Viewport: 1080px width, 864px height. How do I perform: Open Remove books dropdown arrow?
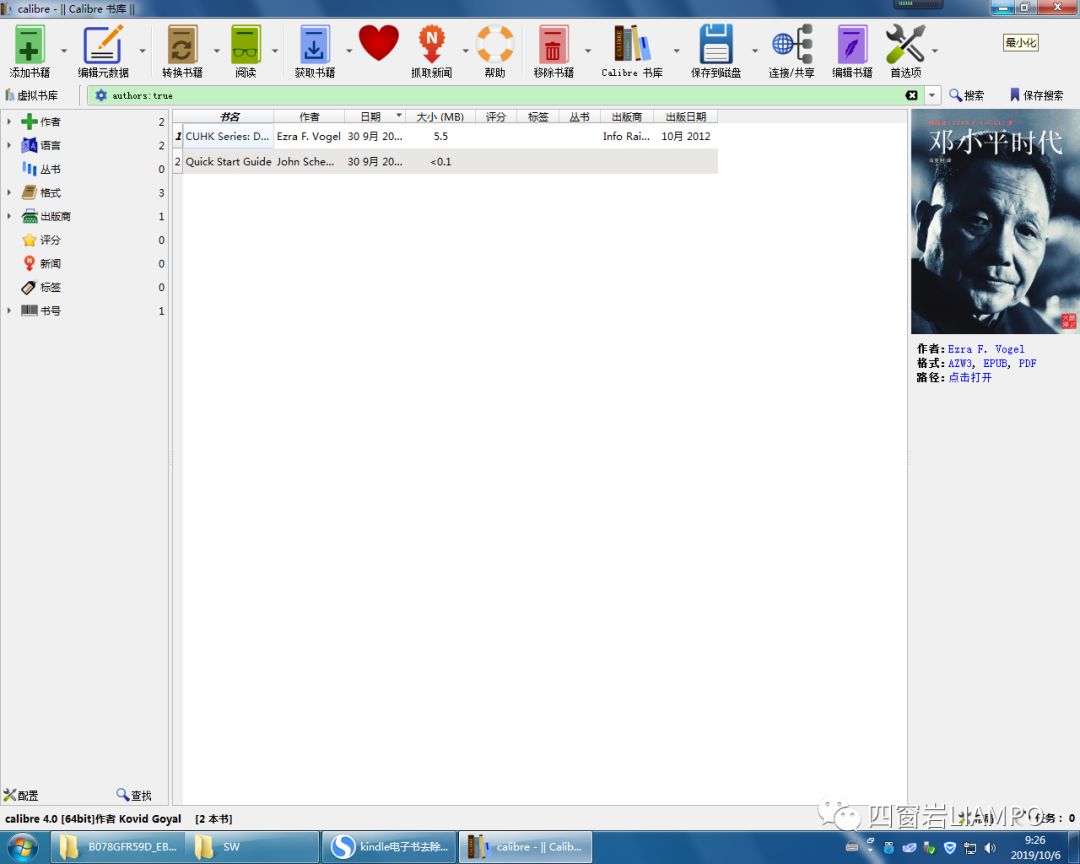click(x=588, y=50)
